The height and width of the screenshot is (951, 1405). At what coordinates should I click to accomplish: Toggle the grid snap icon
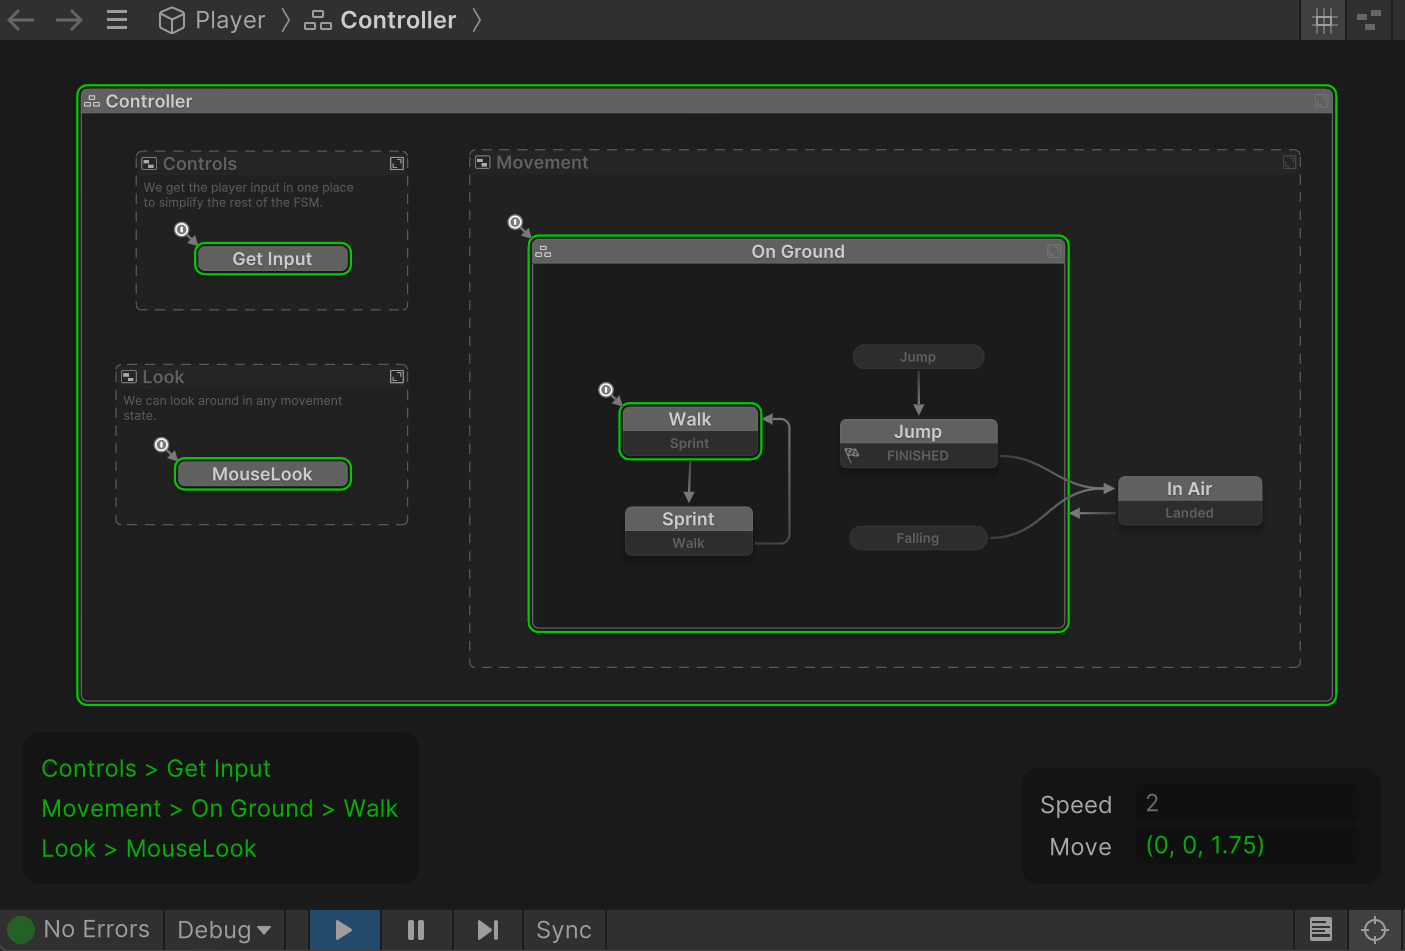(1324, 20)
